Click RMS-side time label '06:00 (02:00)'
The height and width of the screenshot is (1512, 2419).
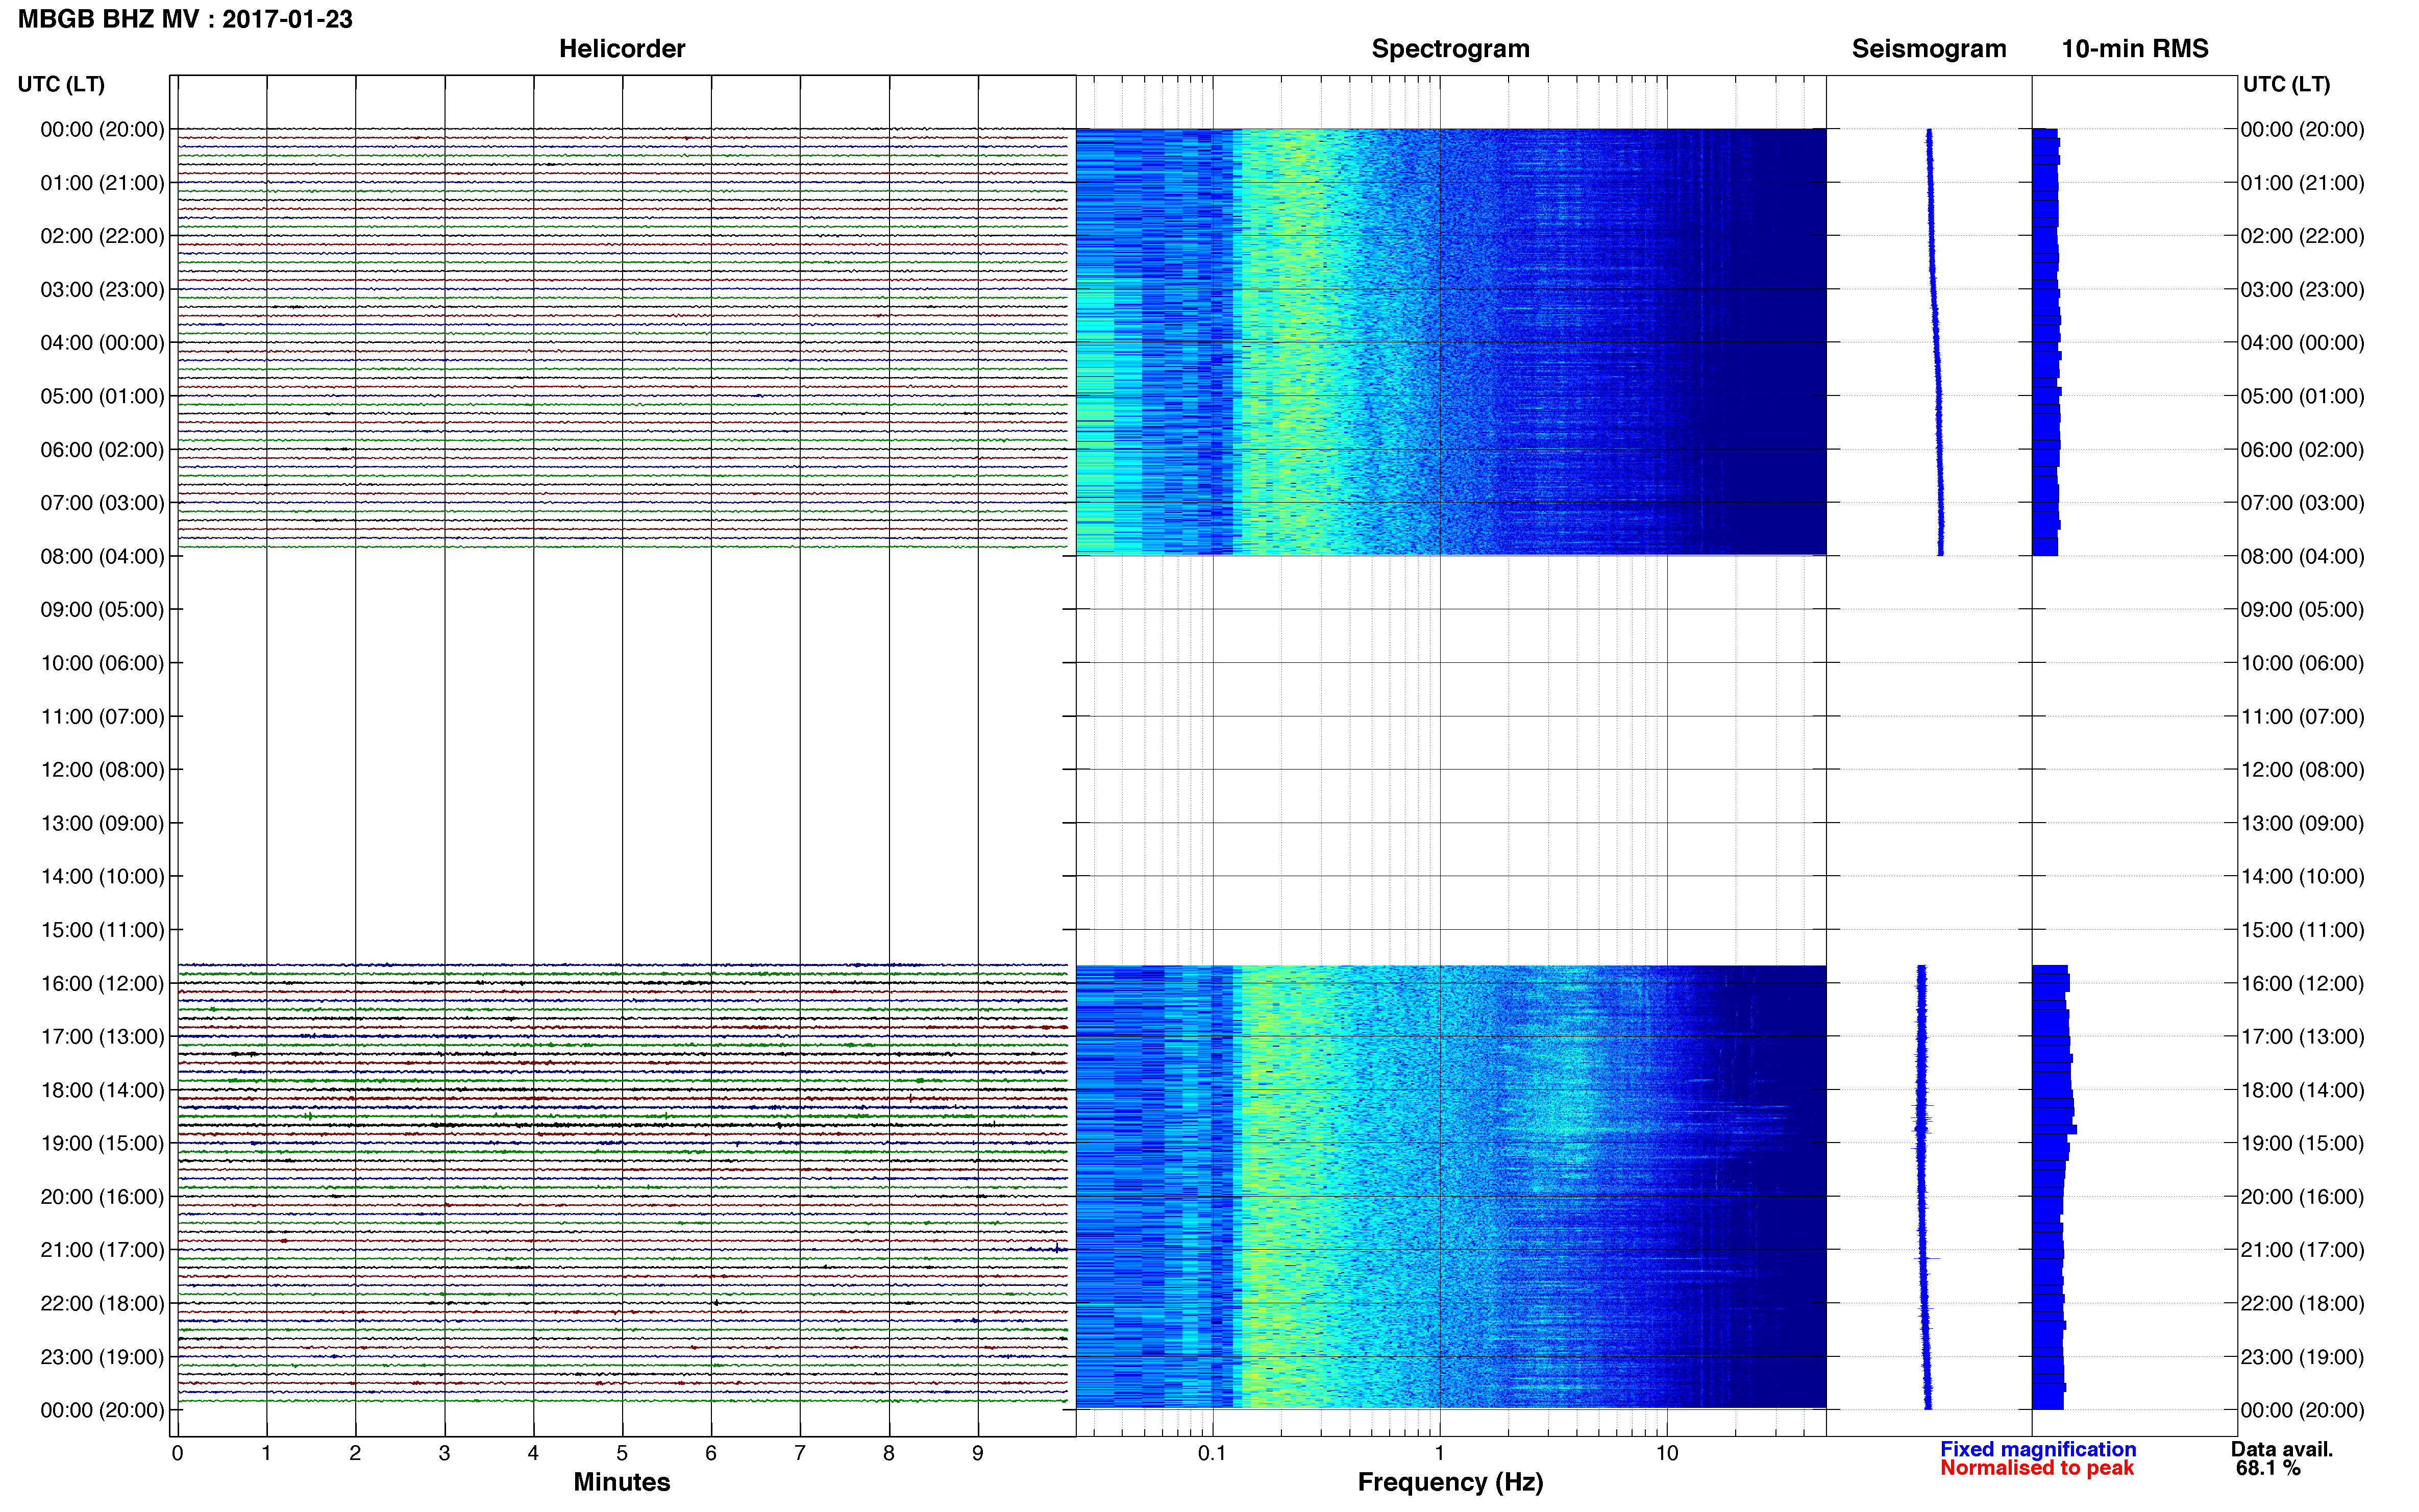pos(2302,450)
